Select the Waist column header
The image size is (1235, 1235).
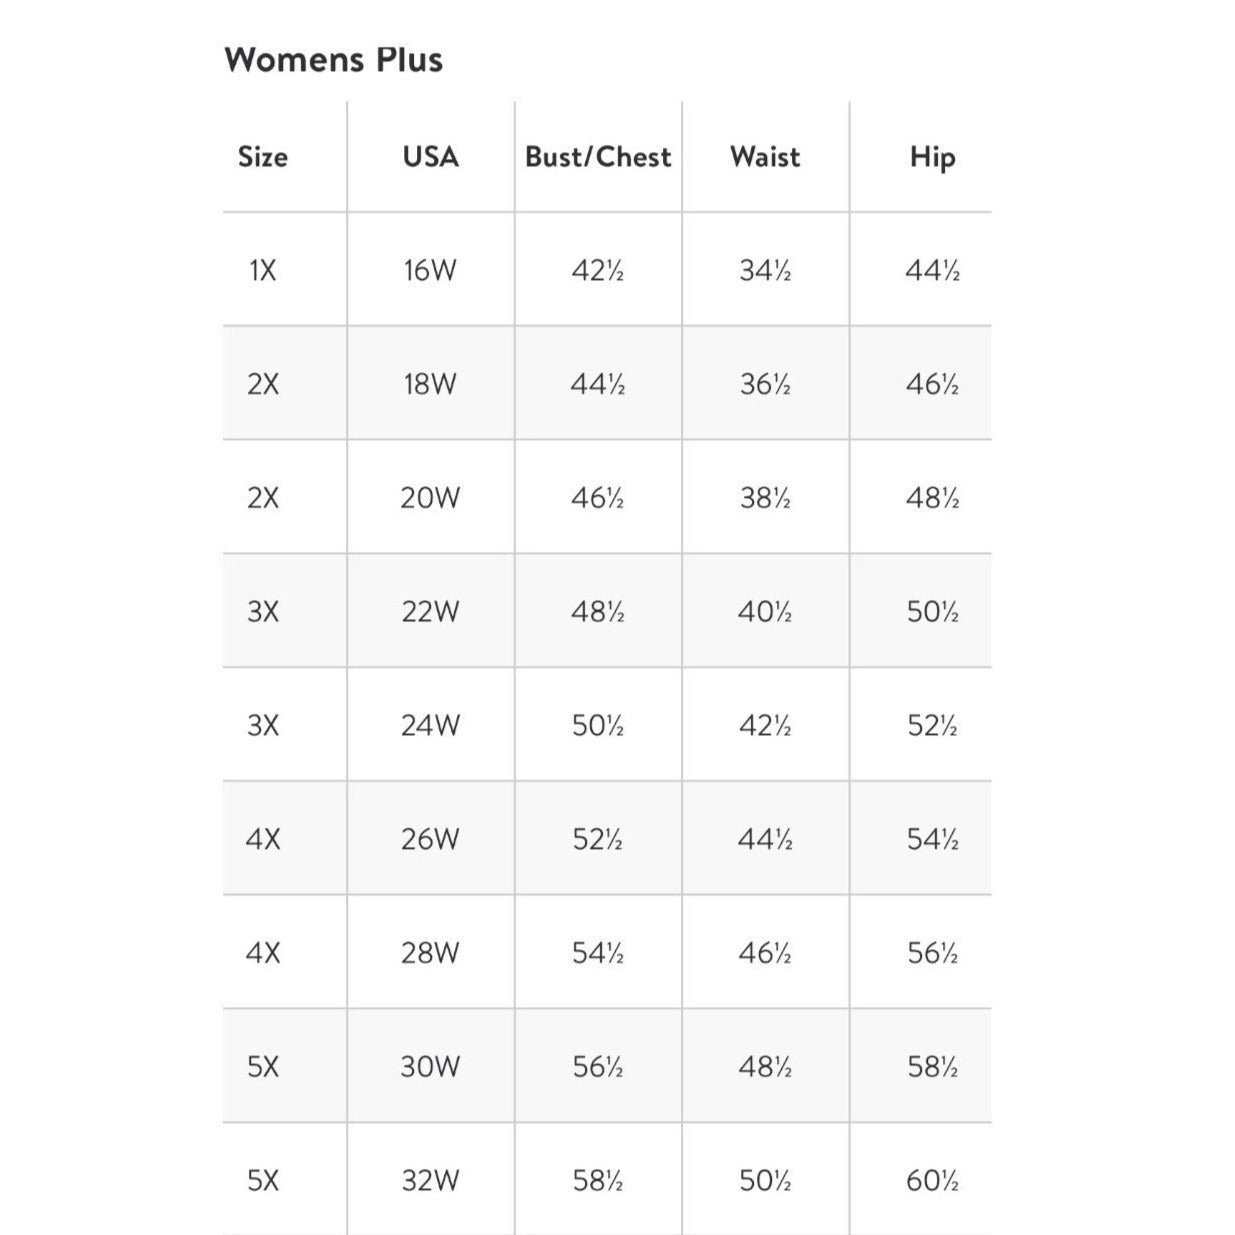click(765, 157)
